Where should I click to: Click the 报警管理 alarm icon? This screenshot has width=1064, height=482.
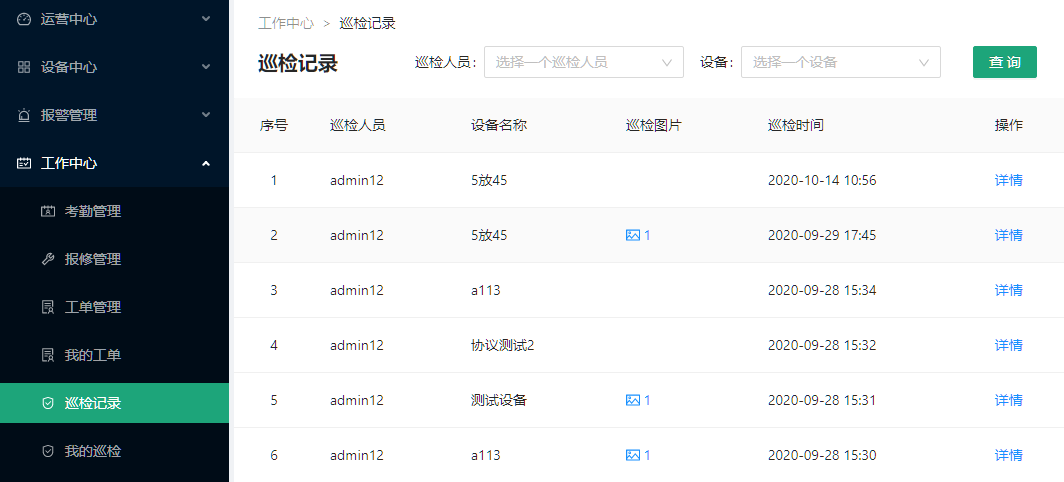[24, 115]
